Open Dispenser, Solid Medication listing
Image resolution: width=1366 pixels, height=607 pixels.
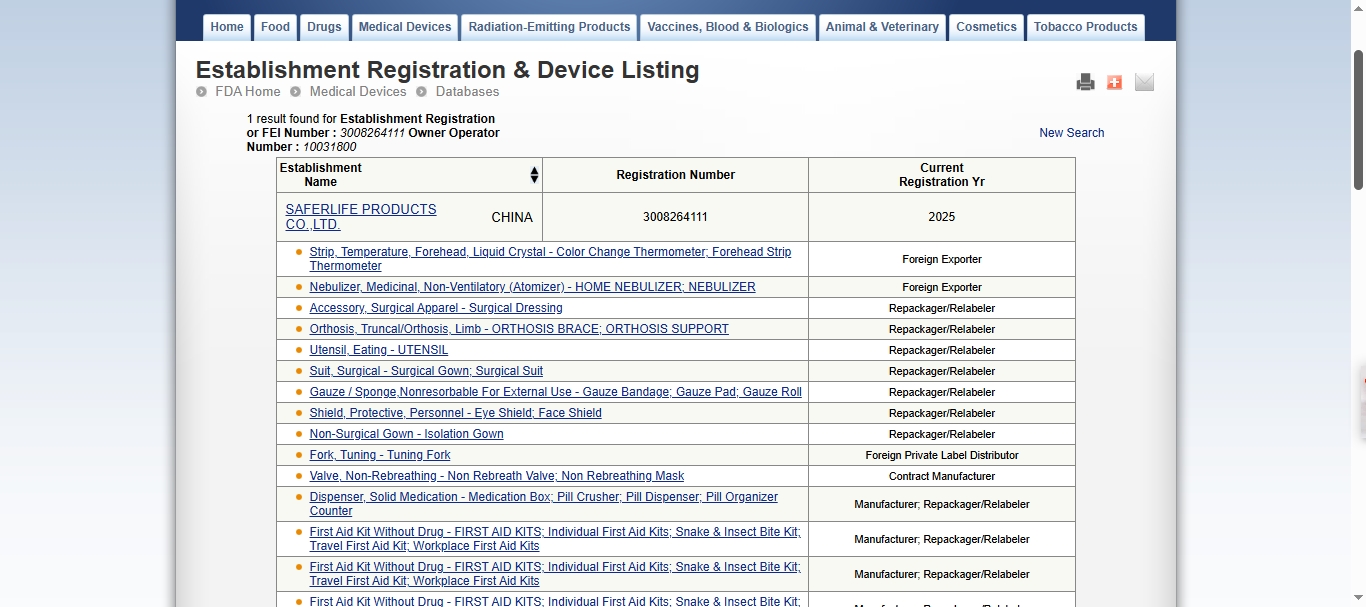tap(543, 504)
